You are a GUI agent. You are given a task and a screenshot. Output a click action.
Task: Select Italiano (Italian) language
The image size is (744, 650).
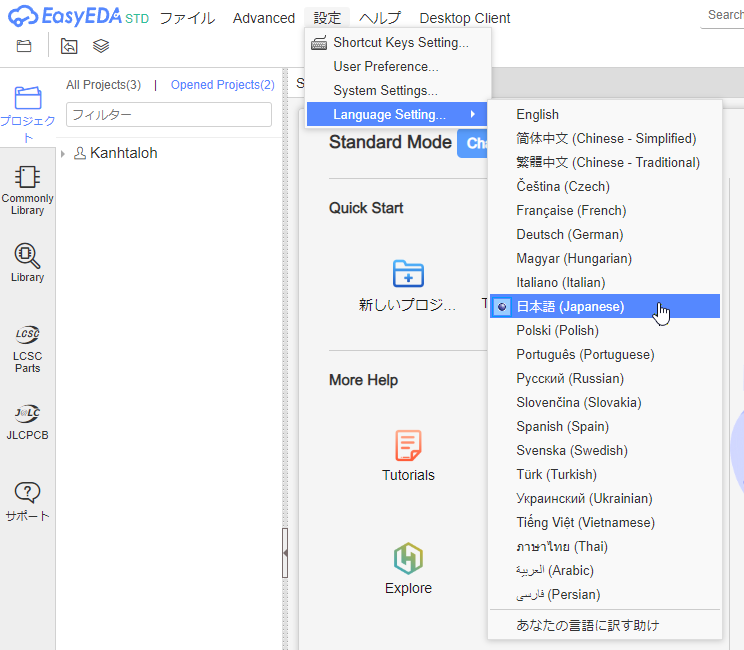[604, 282]
